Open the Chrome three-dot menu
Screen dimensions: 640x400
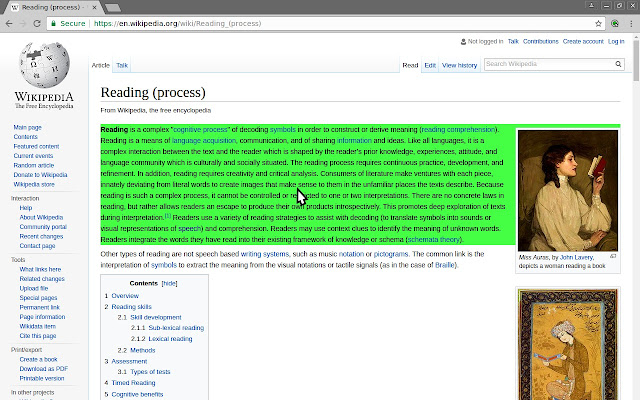pos(631,24)
